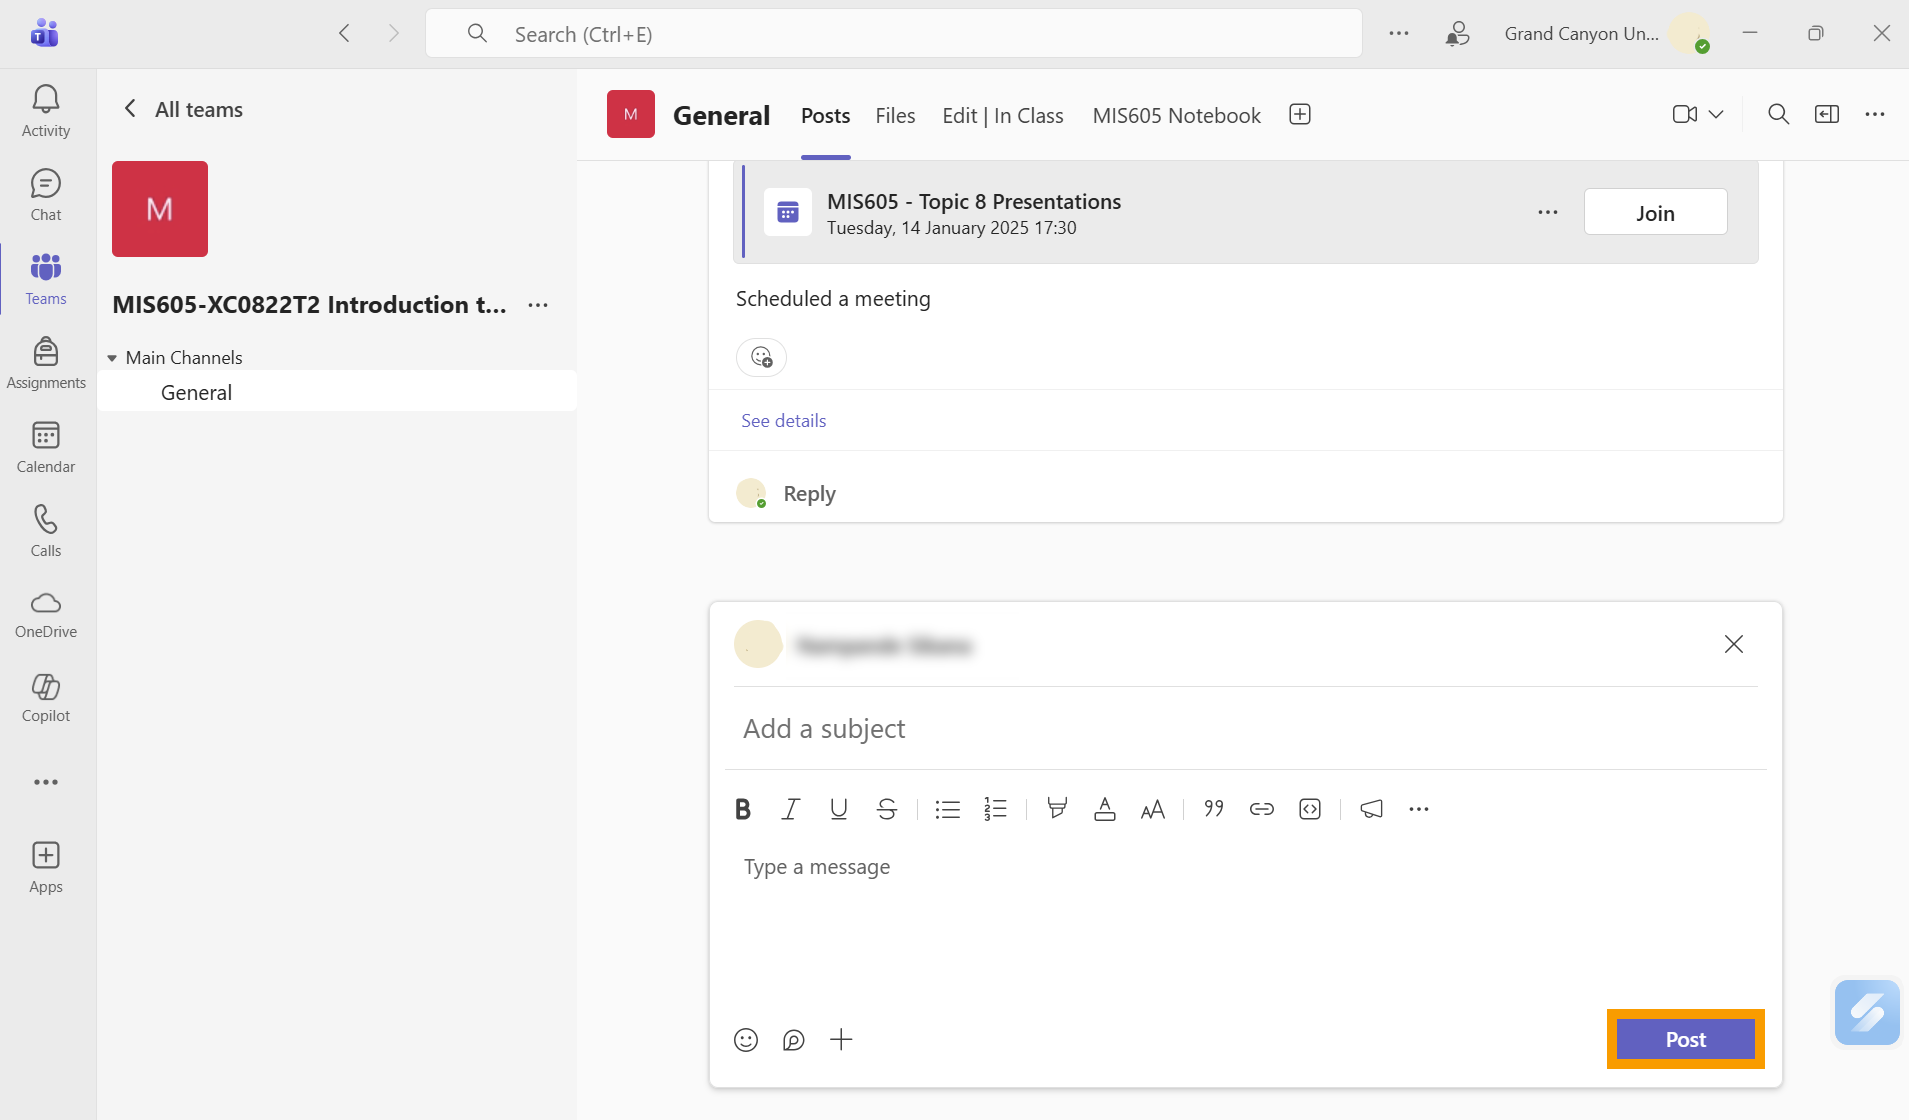The image size is (1909, 1120).
Task: Open the Activity feed in sidebar
Action: pos(46,110)
